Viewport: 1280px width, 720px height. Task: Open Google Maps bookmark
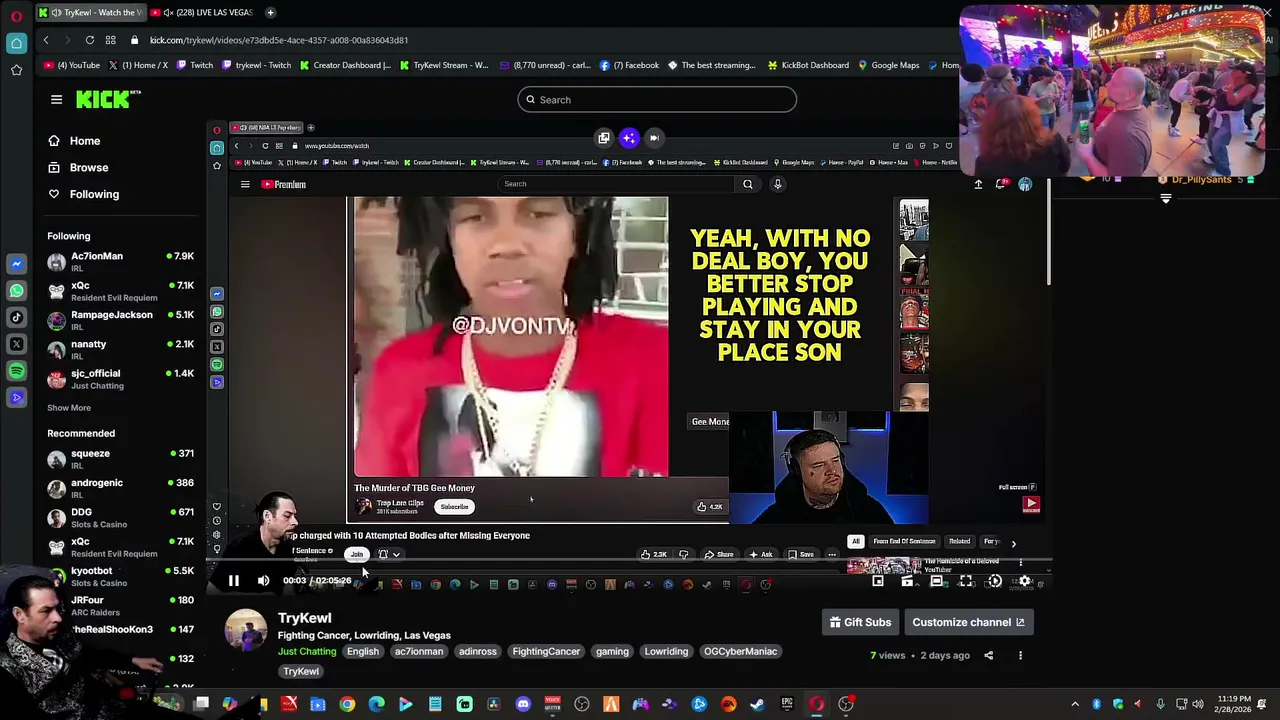point(888,65)
